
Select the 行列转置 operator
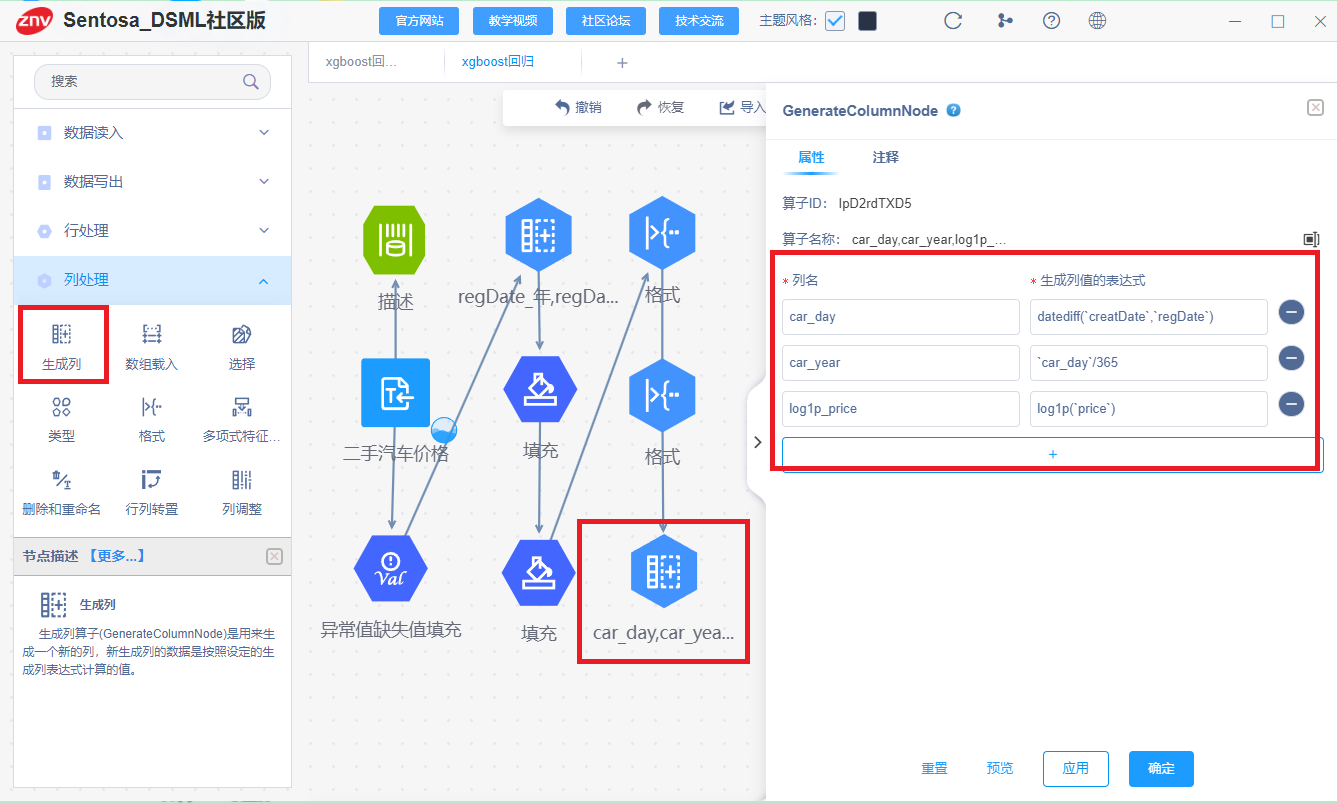point(151,492)
